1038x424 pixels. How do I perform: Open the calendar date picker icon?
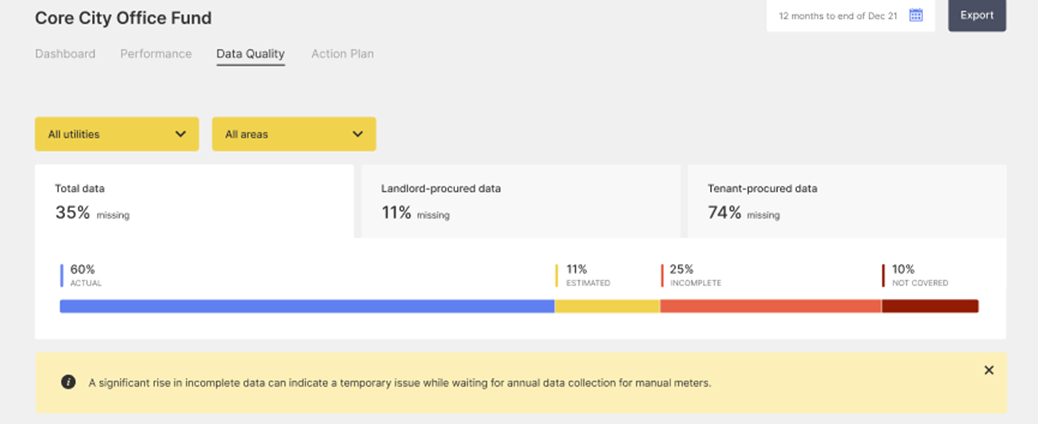pyautogui.click(x=915, y=16)
